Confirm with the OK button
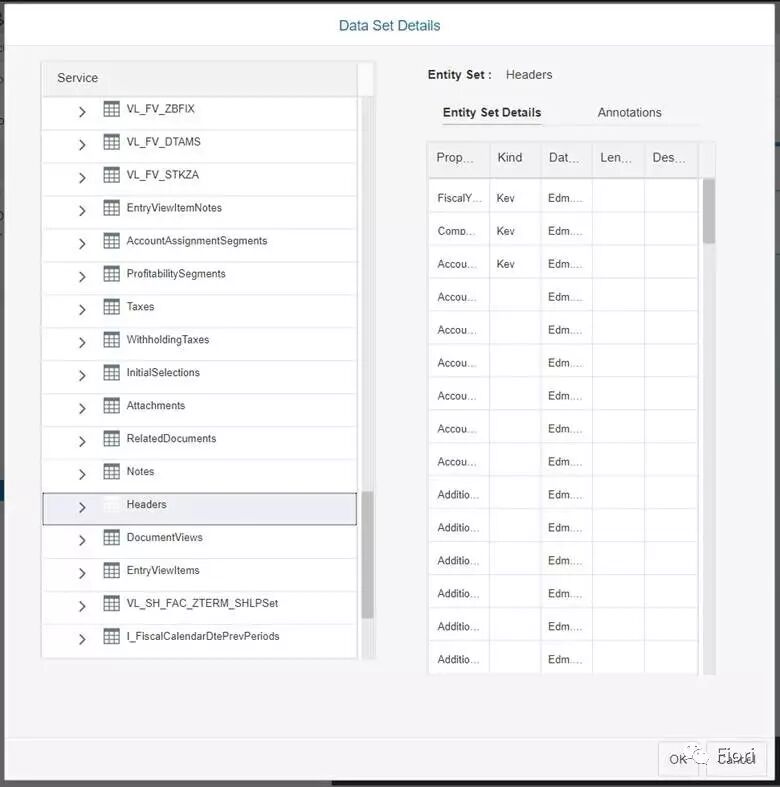780x787 pixels. point(678,759)
